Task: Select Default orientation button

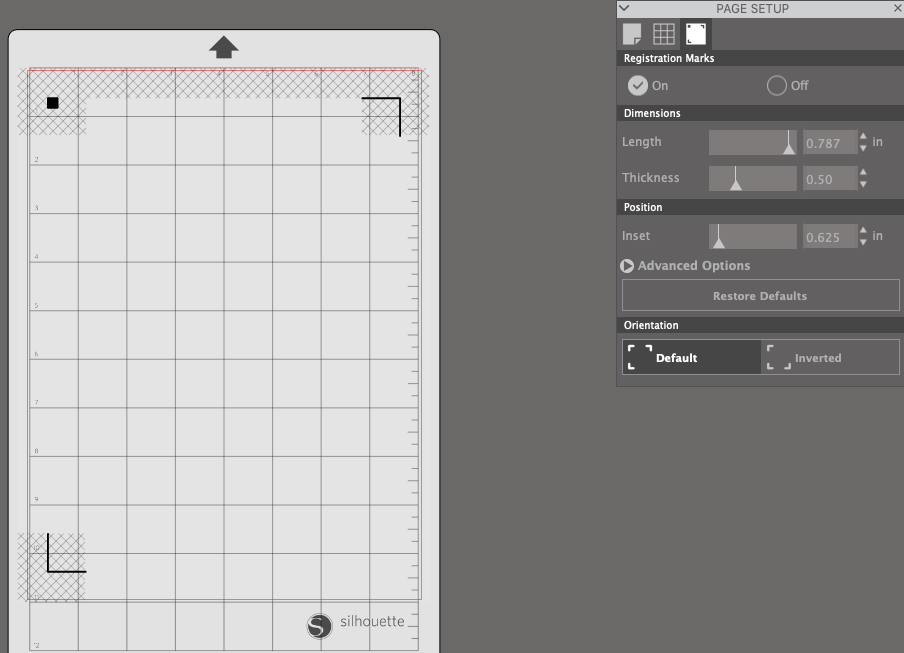Action: pyautogui.click(x=692, y=357)
